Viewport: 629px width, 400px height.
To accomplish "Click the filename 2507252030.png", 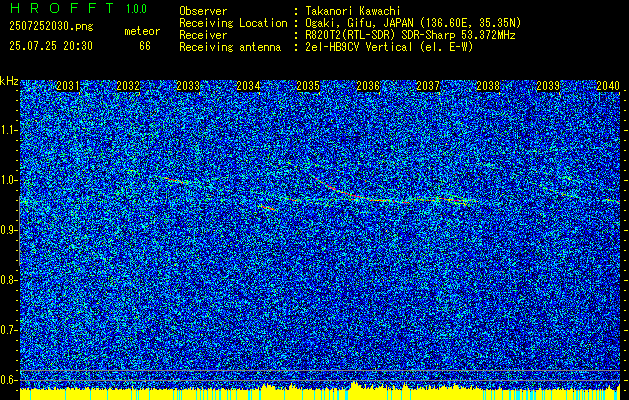I will (x=51, y=27).
